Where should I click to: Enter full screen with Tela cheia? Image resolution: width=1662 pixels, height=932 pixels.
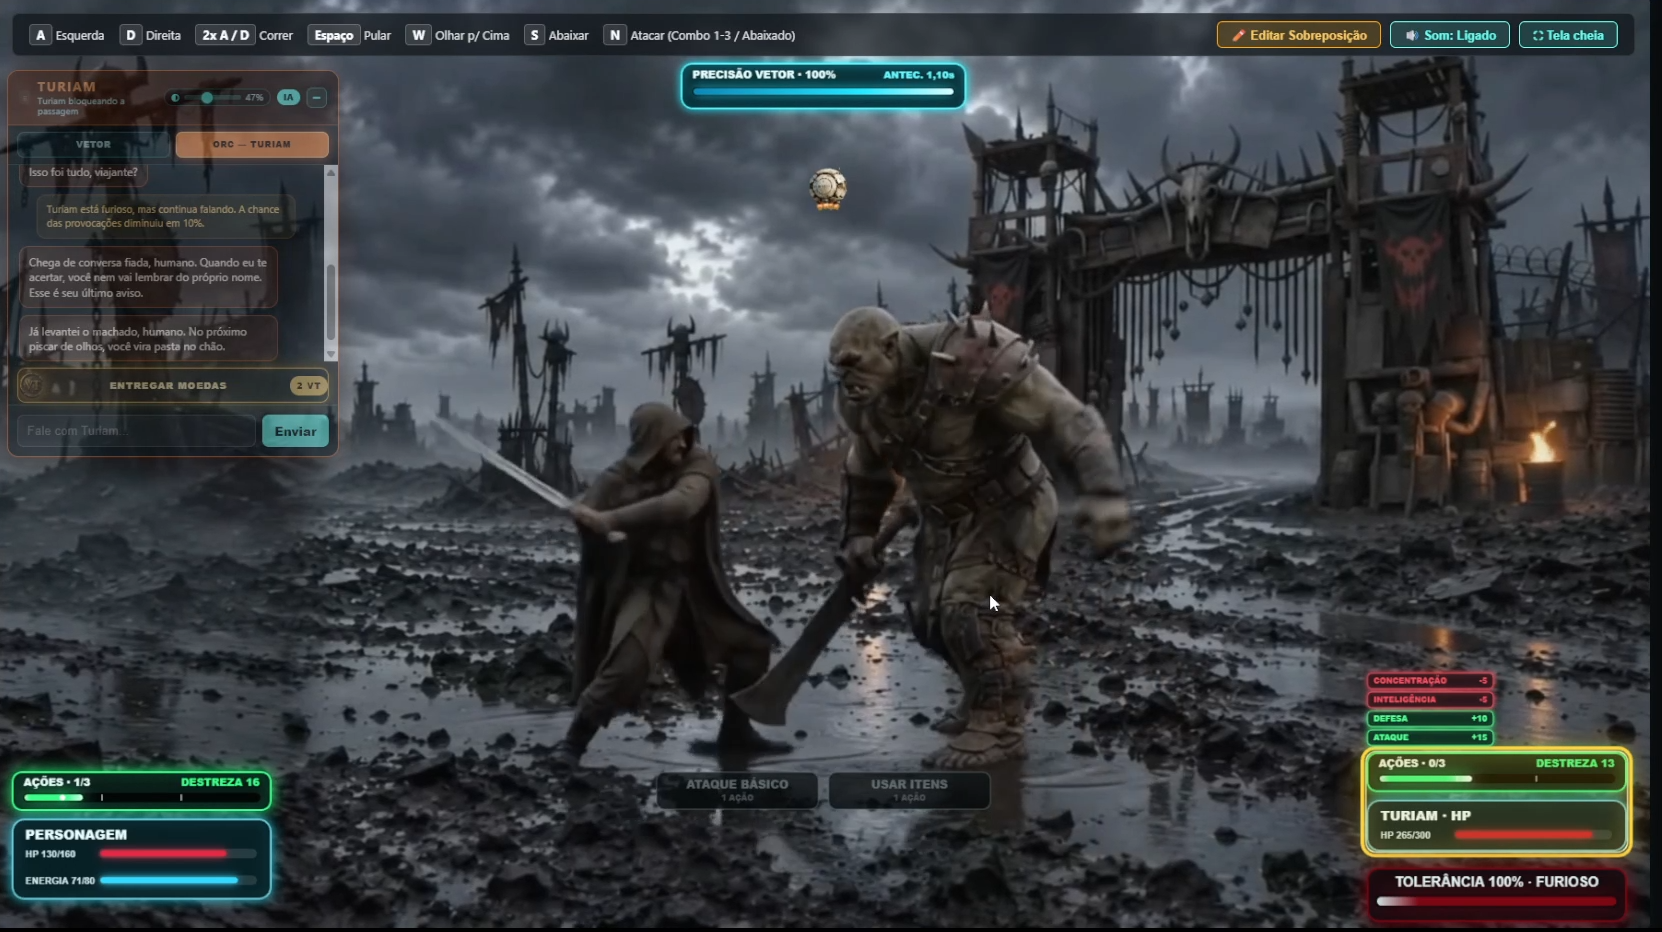[1567, 35]
